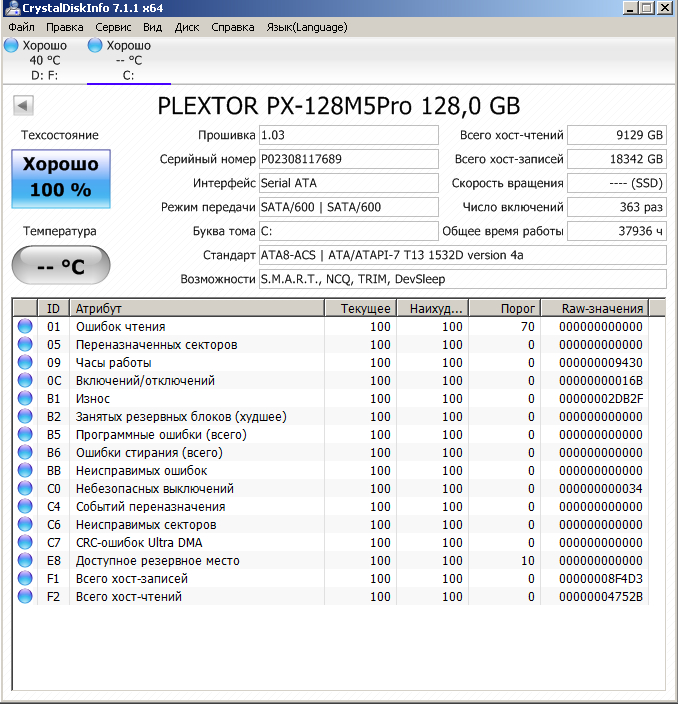Click the blue status icon for disk C:
678x704 pixels.
(95, 45)
